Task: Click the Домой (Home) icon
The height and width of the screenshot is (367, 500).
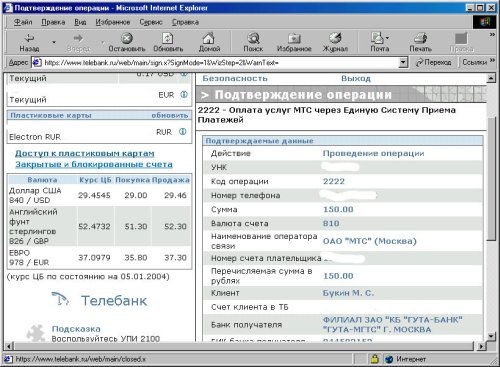Action: (x=209, y=38)
